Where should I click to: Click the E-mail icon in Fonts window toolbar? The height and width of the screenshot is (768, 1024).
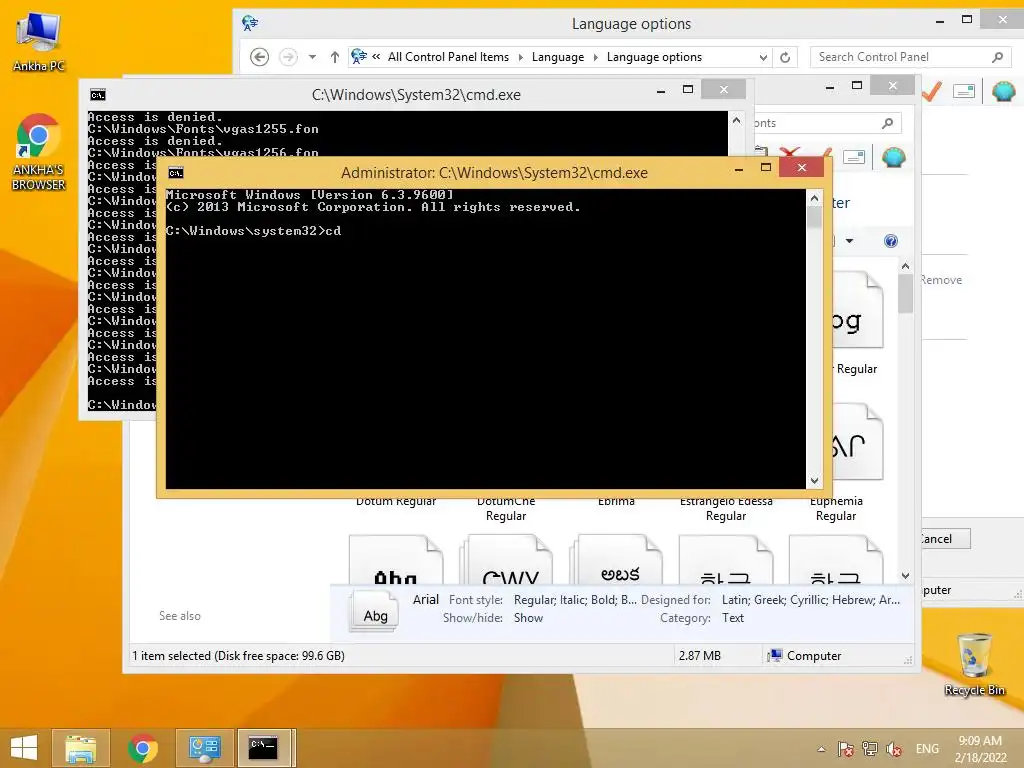point(854,157)
